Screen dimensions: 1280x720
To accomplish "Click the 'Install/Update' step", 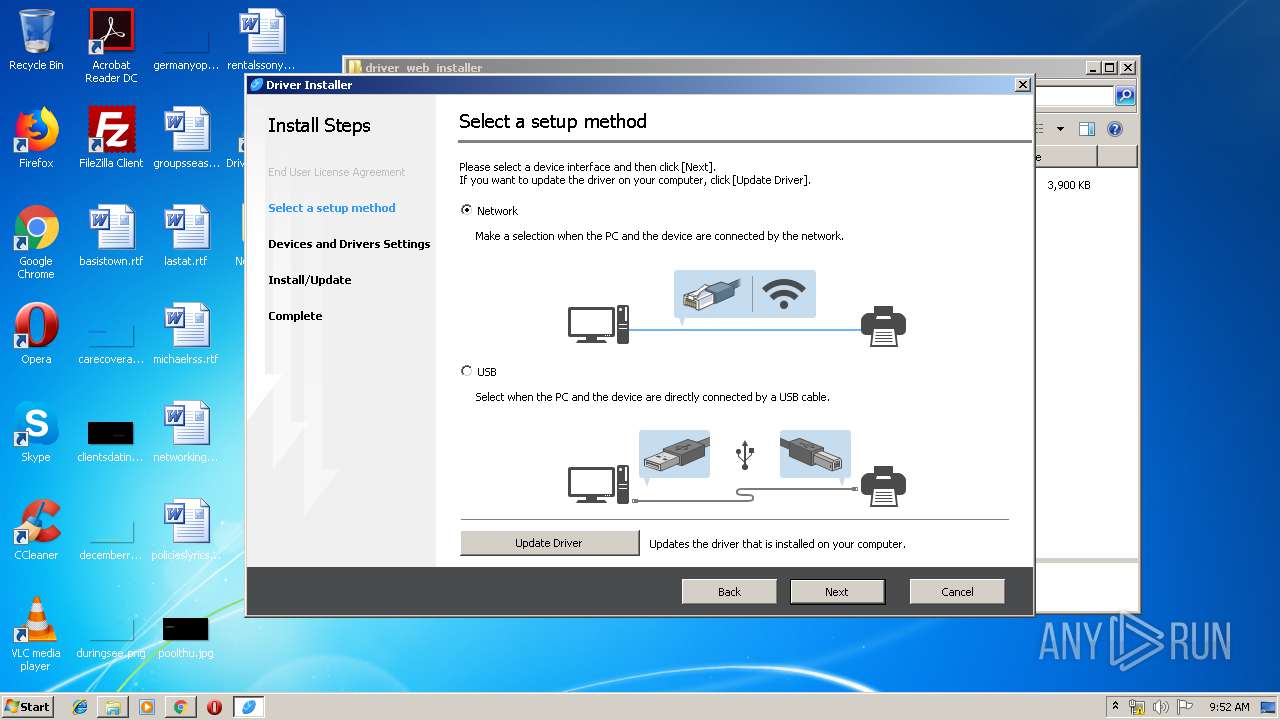I will coord(310,280).
